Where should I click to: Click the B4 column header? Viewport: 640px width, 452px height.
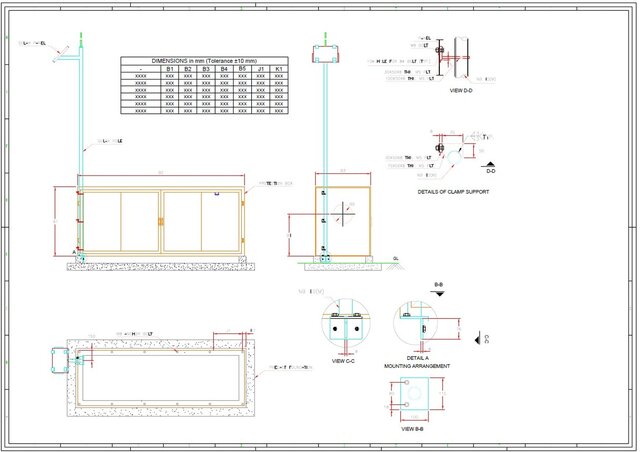[224, 70]
